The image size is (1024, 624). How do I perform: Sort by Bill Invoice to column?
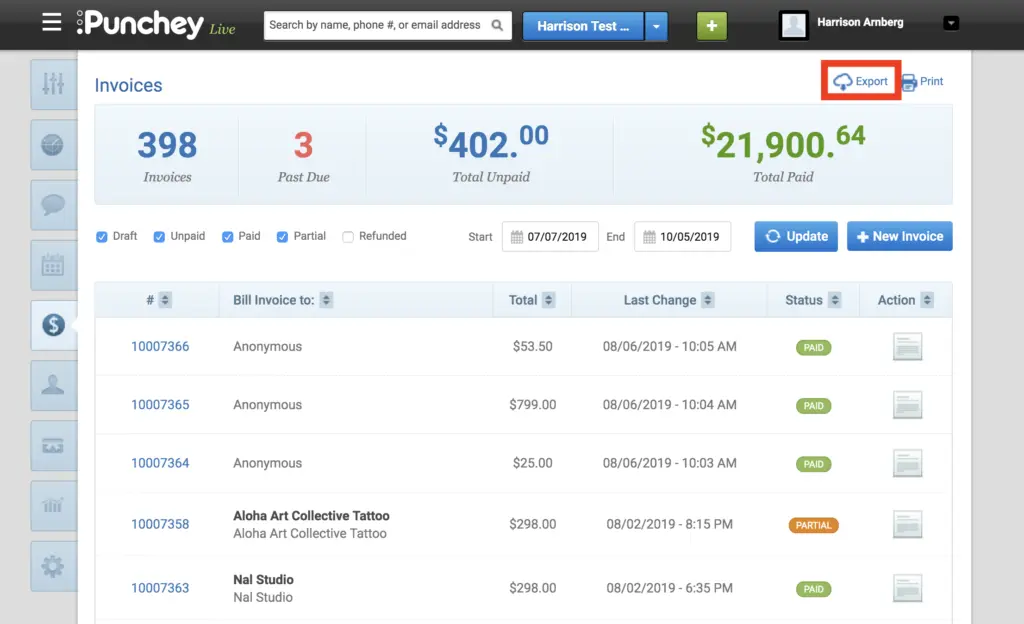326,300
